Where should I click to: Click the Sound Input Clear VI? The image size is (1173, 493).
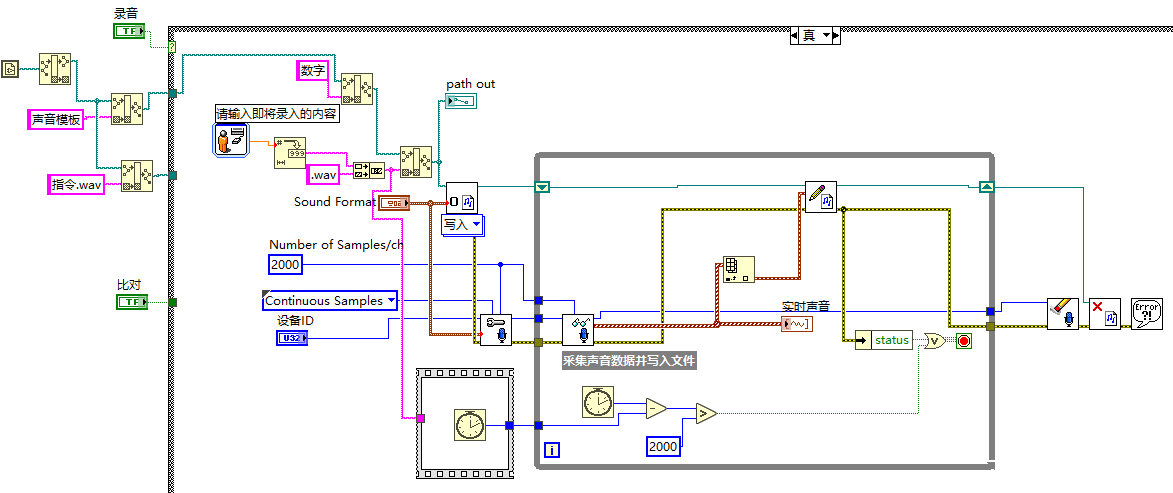tap(1062, 313)
